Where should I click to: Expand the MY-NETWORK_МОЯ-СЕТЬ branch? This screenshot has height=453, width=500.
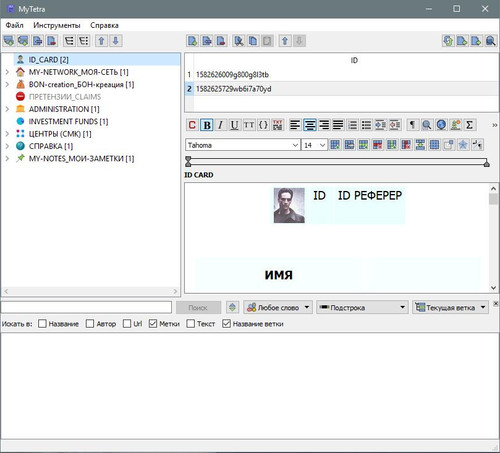point(7,72)
